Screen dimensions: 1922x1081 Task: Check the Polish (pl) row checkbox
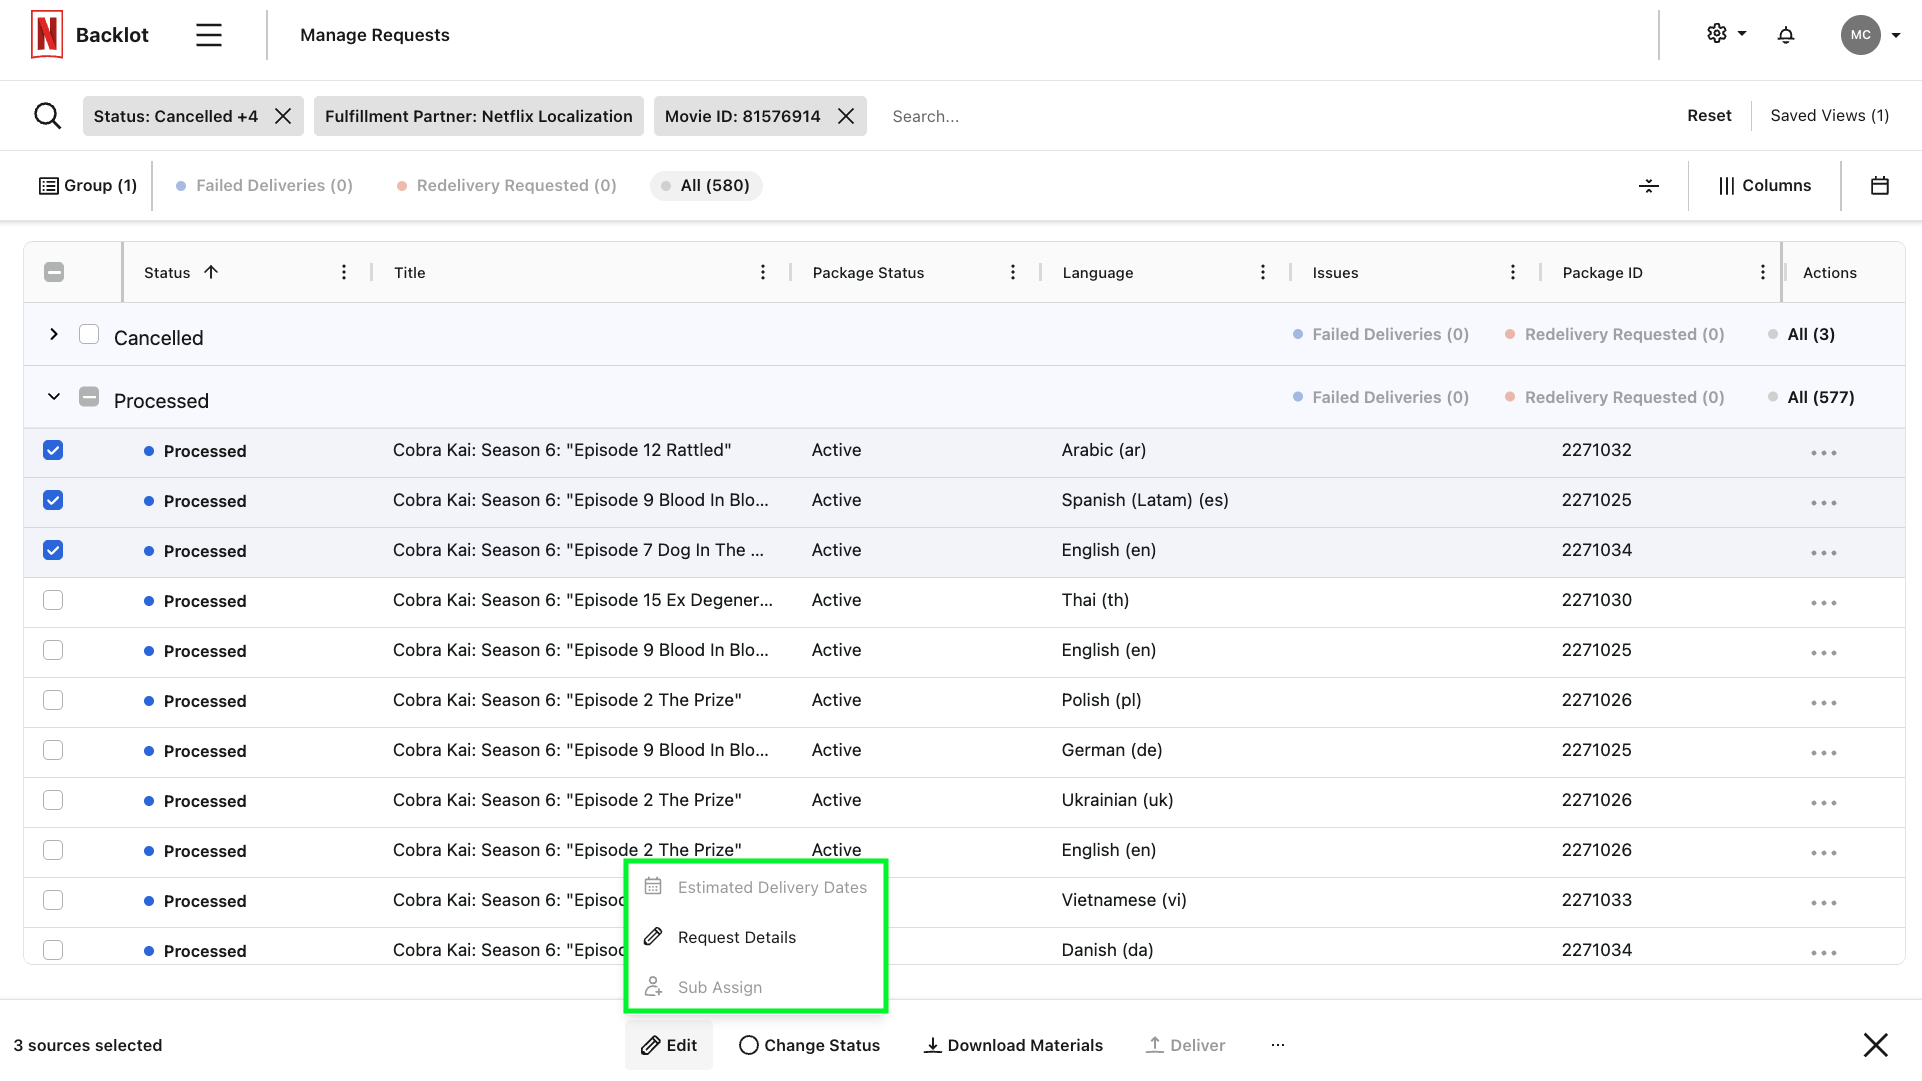[53, 701]
